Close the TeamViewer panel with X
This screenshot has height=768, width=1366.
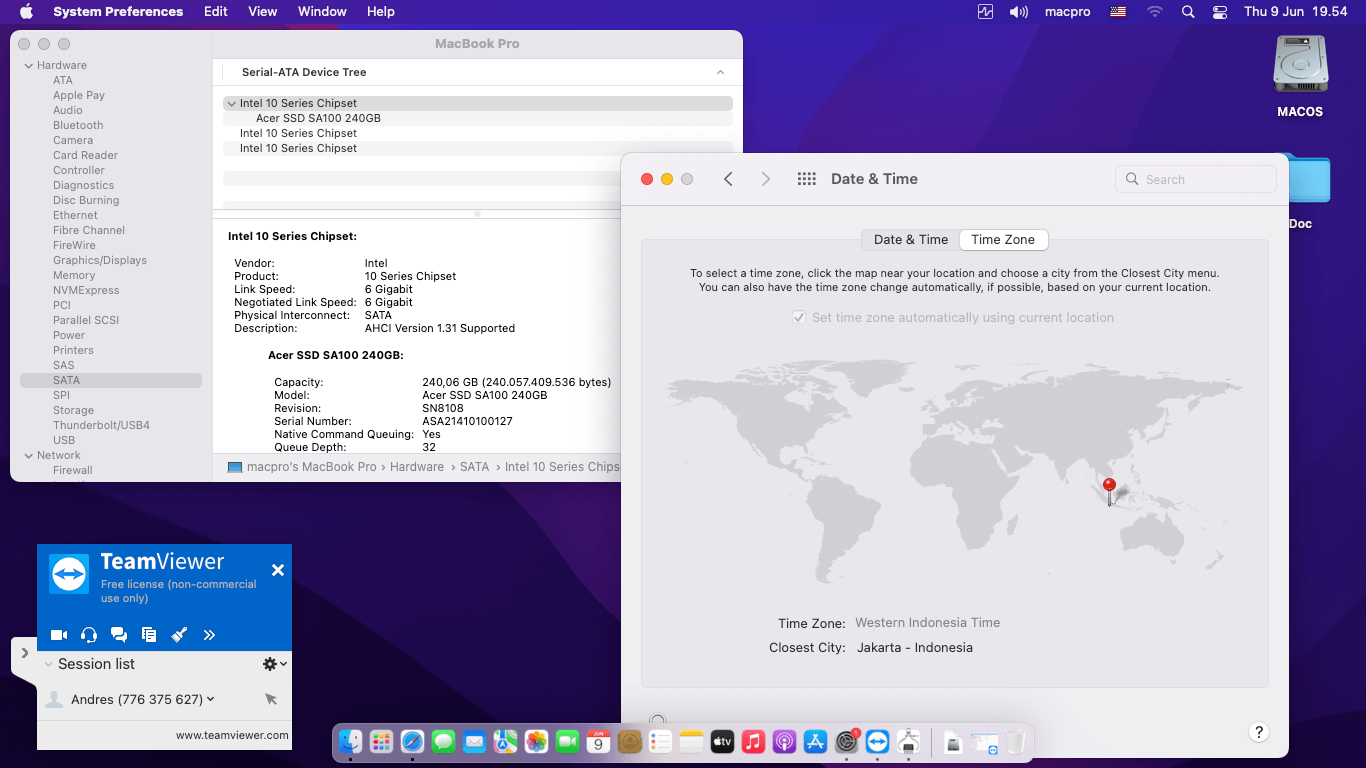tap(278, 570)
